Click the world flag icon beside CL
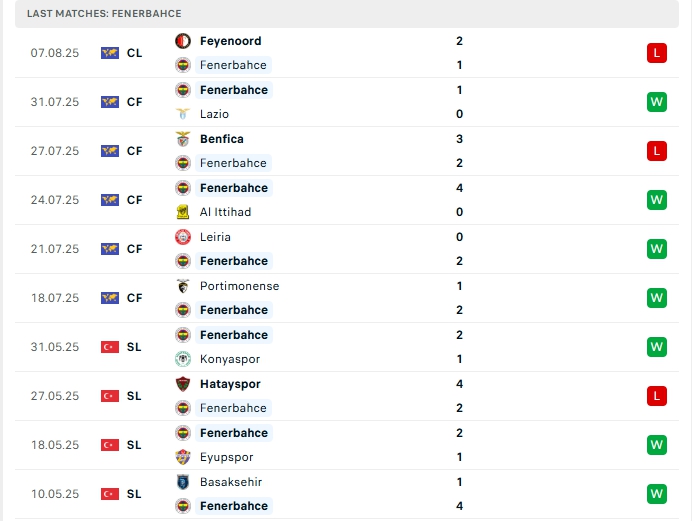The height and width of the screenshot is (521, 692). pos(110,53)
